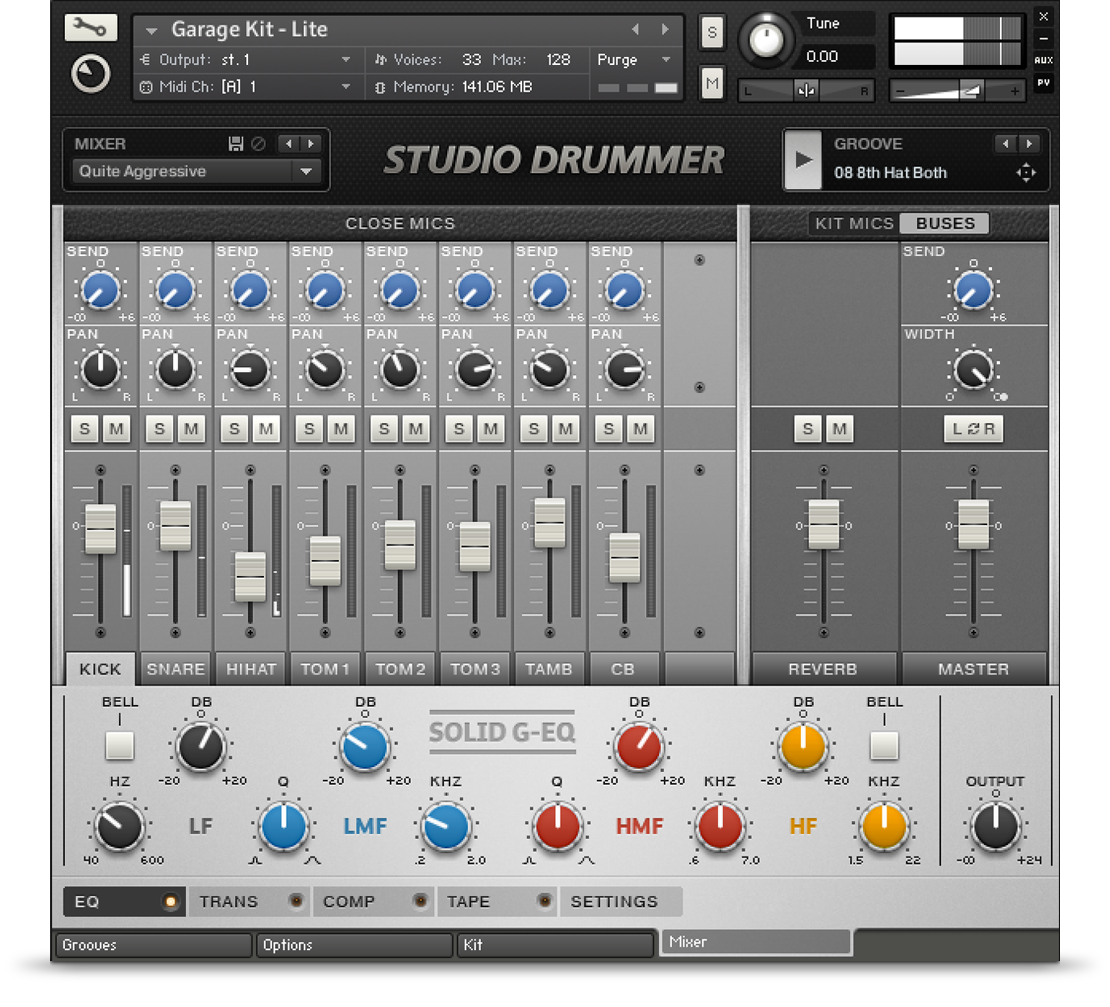Click the reset mixer preset icon

point(258,144)
